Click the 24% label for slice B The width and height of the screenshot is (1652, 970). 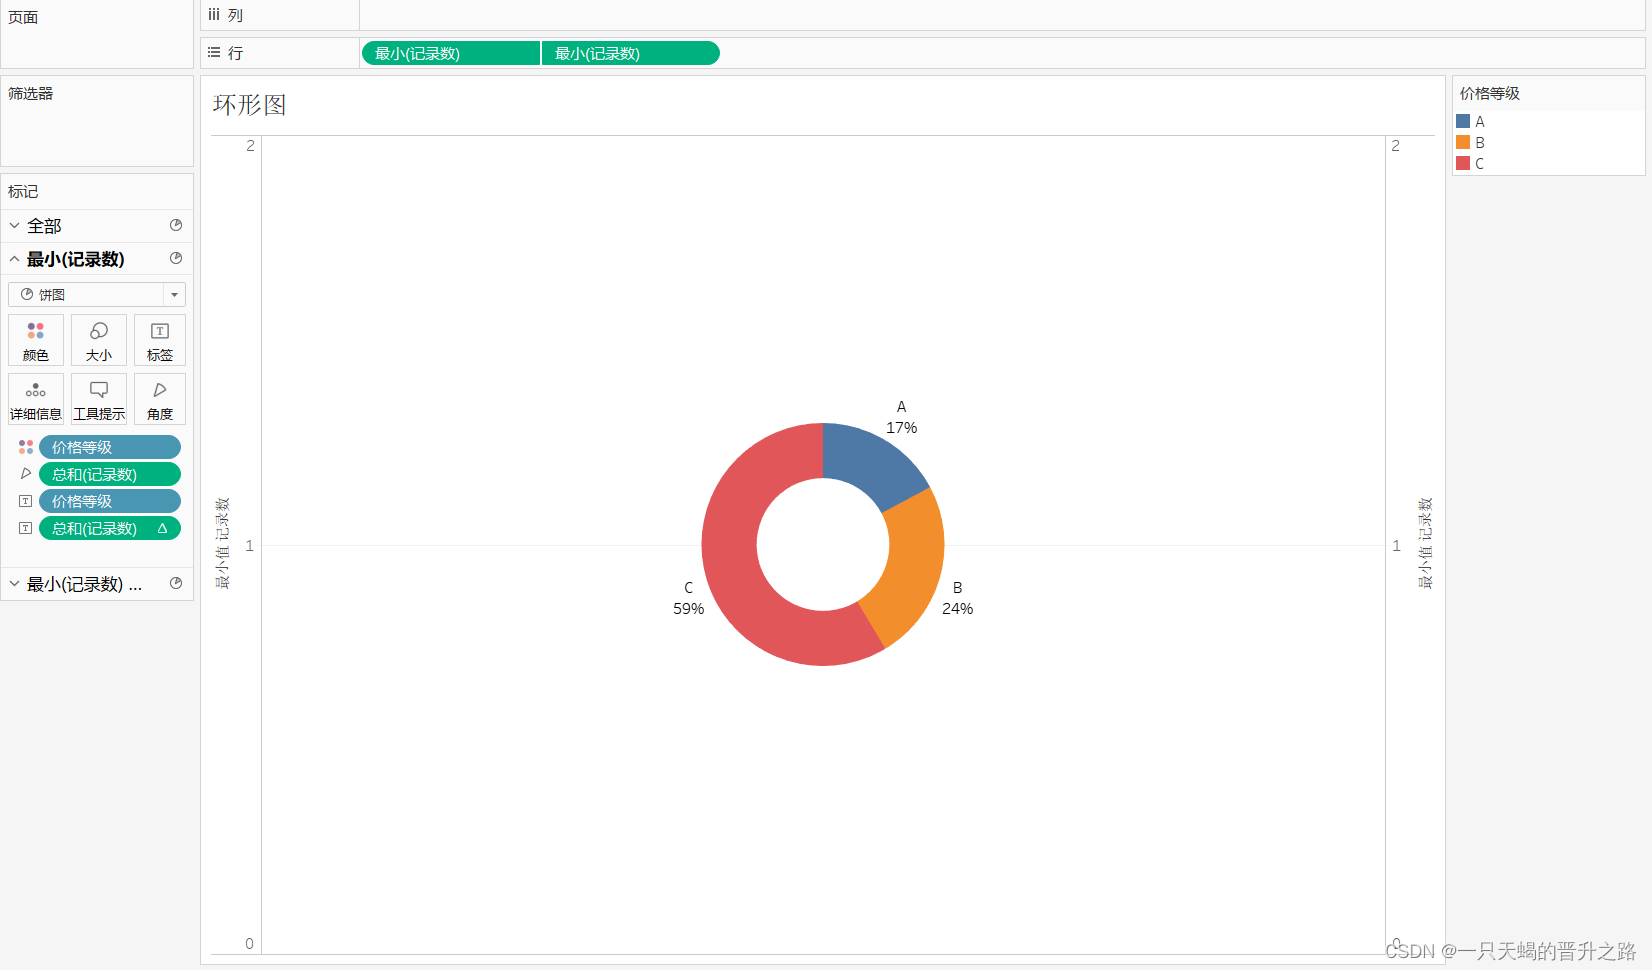(x=957, y=609)
